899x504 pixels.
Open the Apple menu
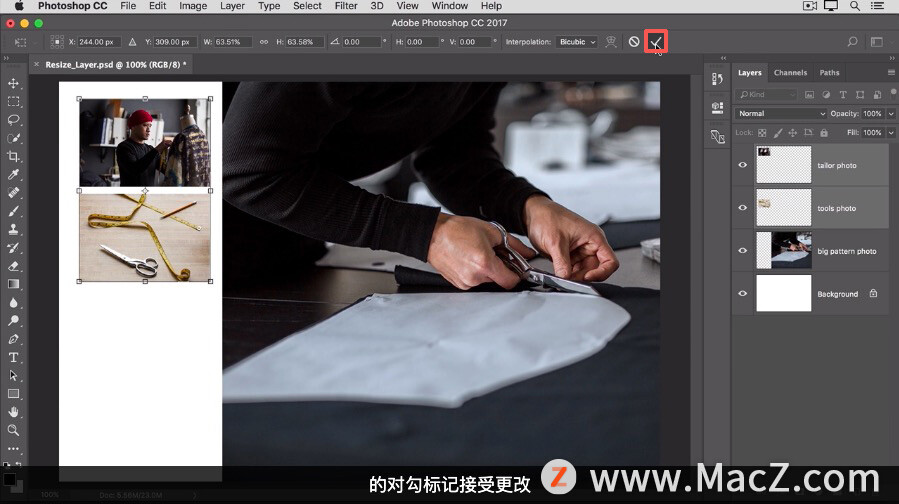coord(18,6)
